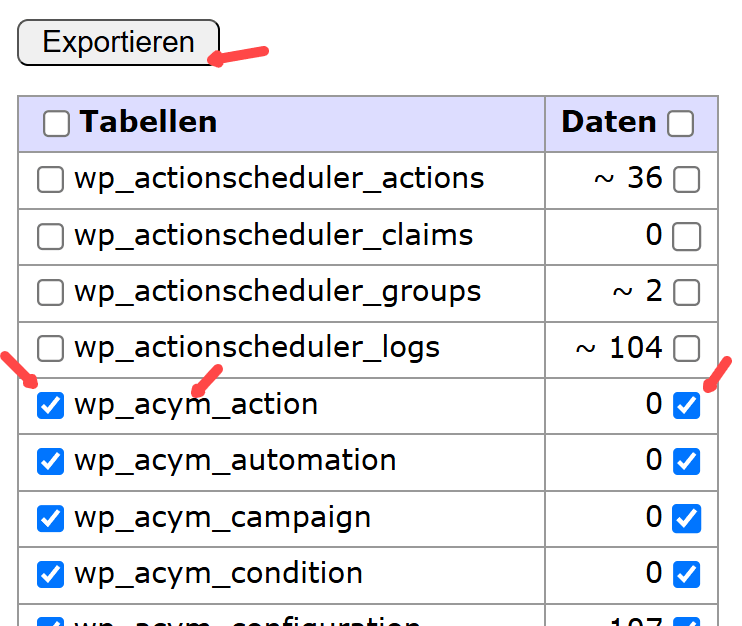Uncheck the data checkbox for wp_acym_campaign
Viewport: 742px width, 626px height.
click(x=686, y=518)
